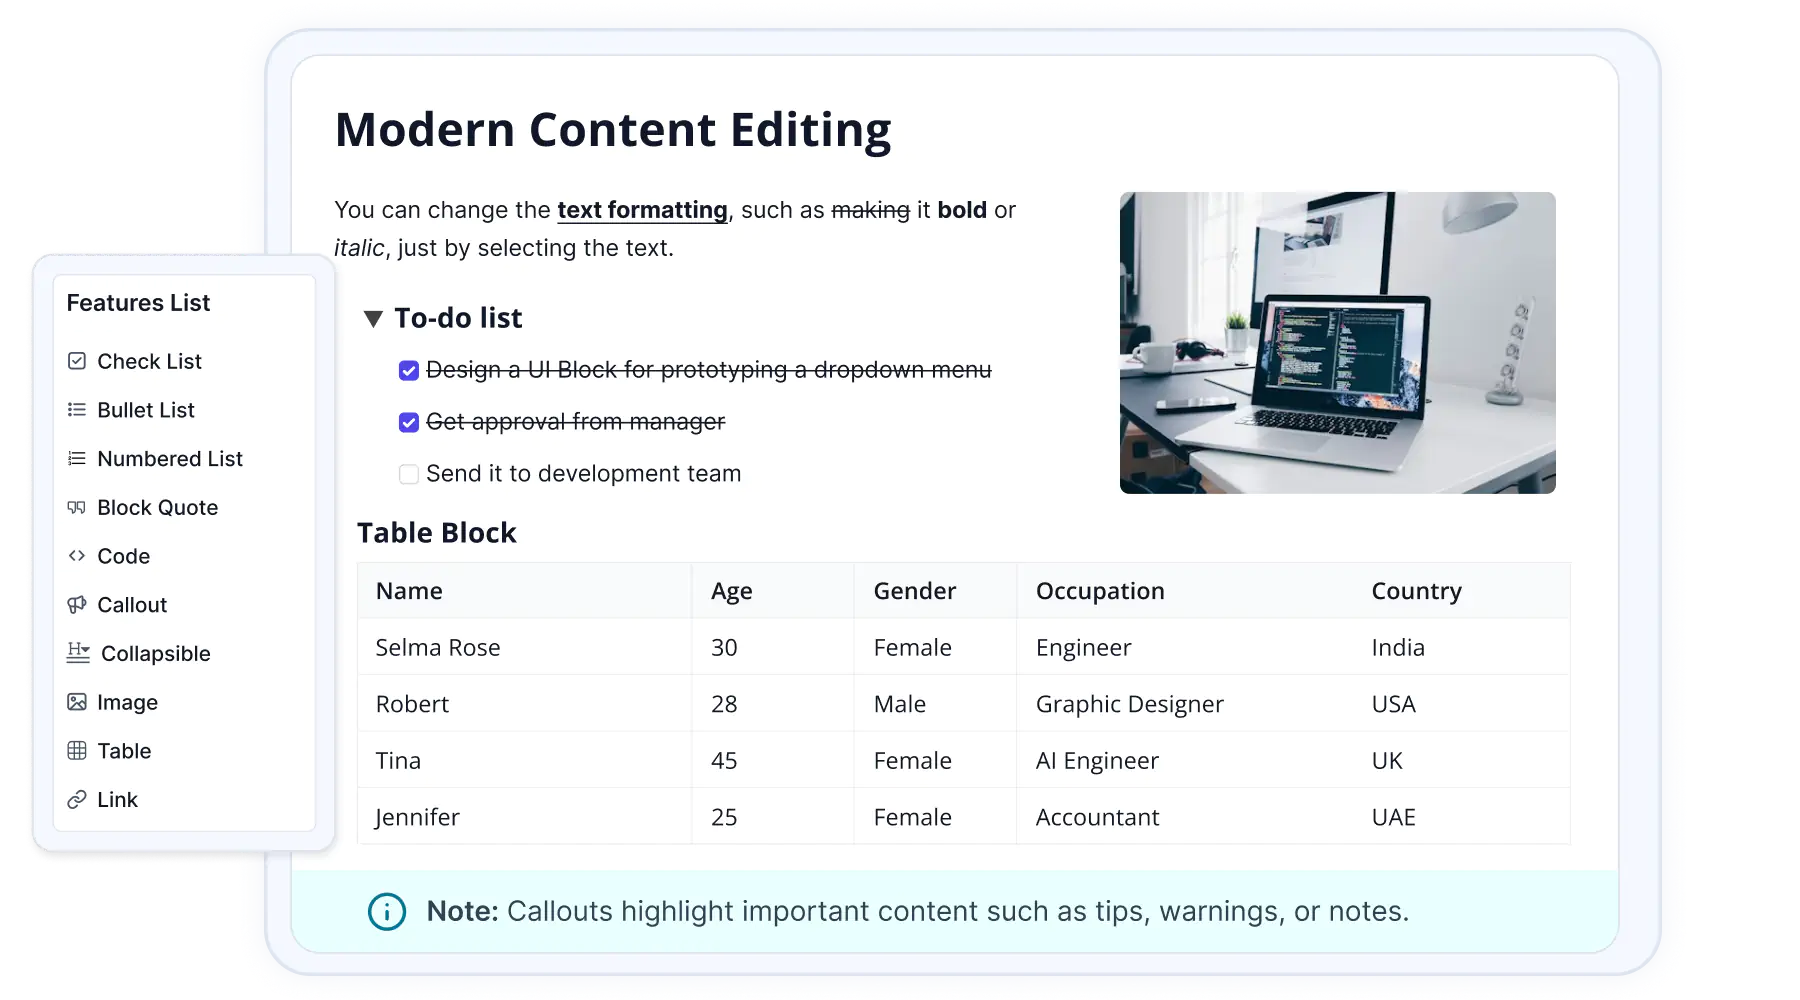
Task: Select Bullet List menu label
Action: coord(146,410)
